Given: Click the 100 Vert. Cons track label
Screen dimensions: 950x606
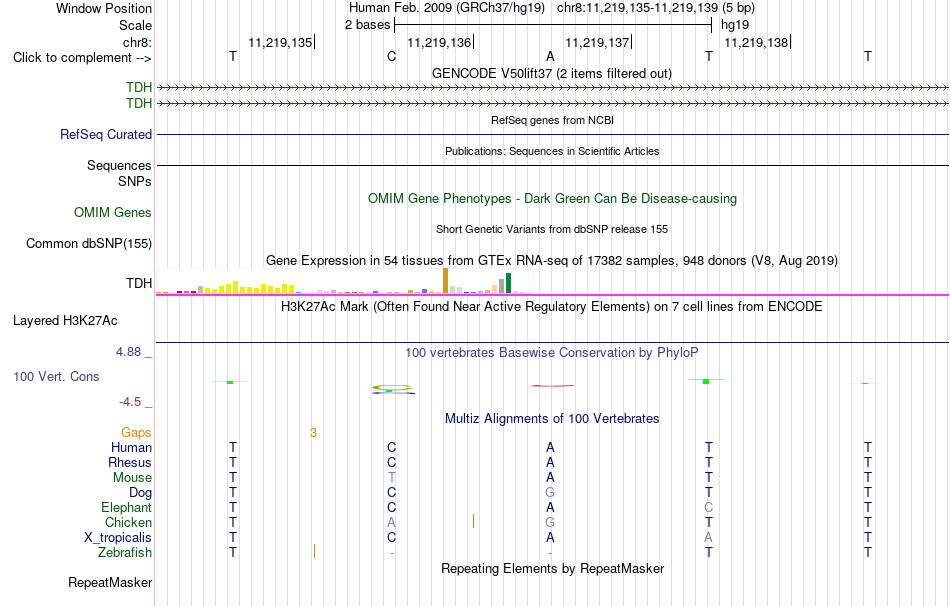Looking at the screenshot, I should tap(56, 376).
